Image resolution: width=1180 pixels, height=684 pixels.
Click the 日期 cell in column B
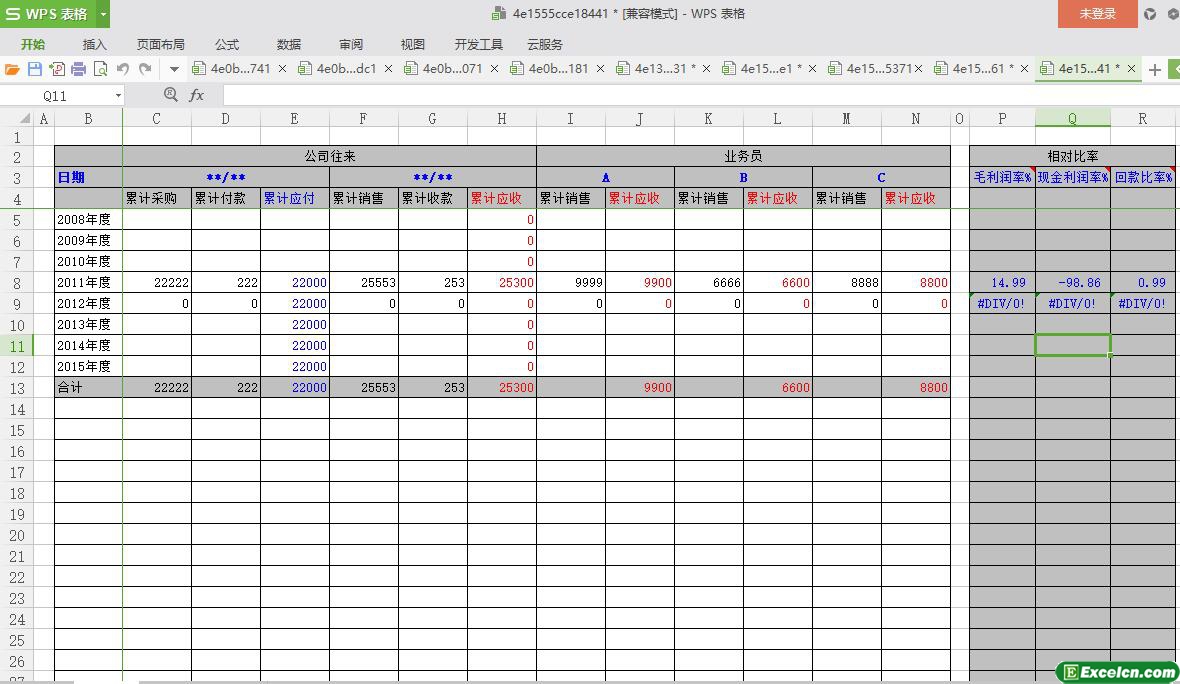point(88,178)
